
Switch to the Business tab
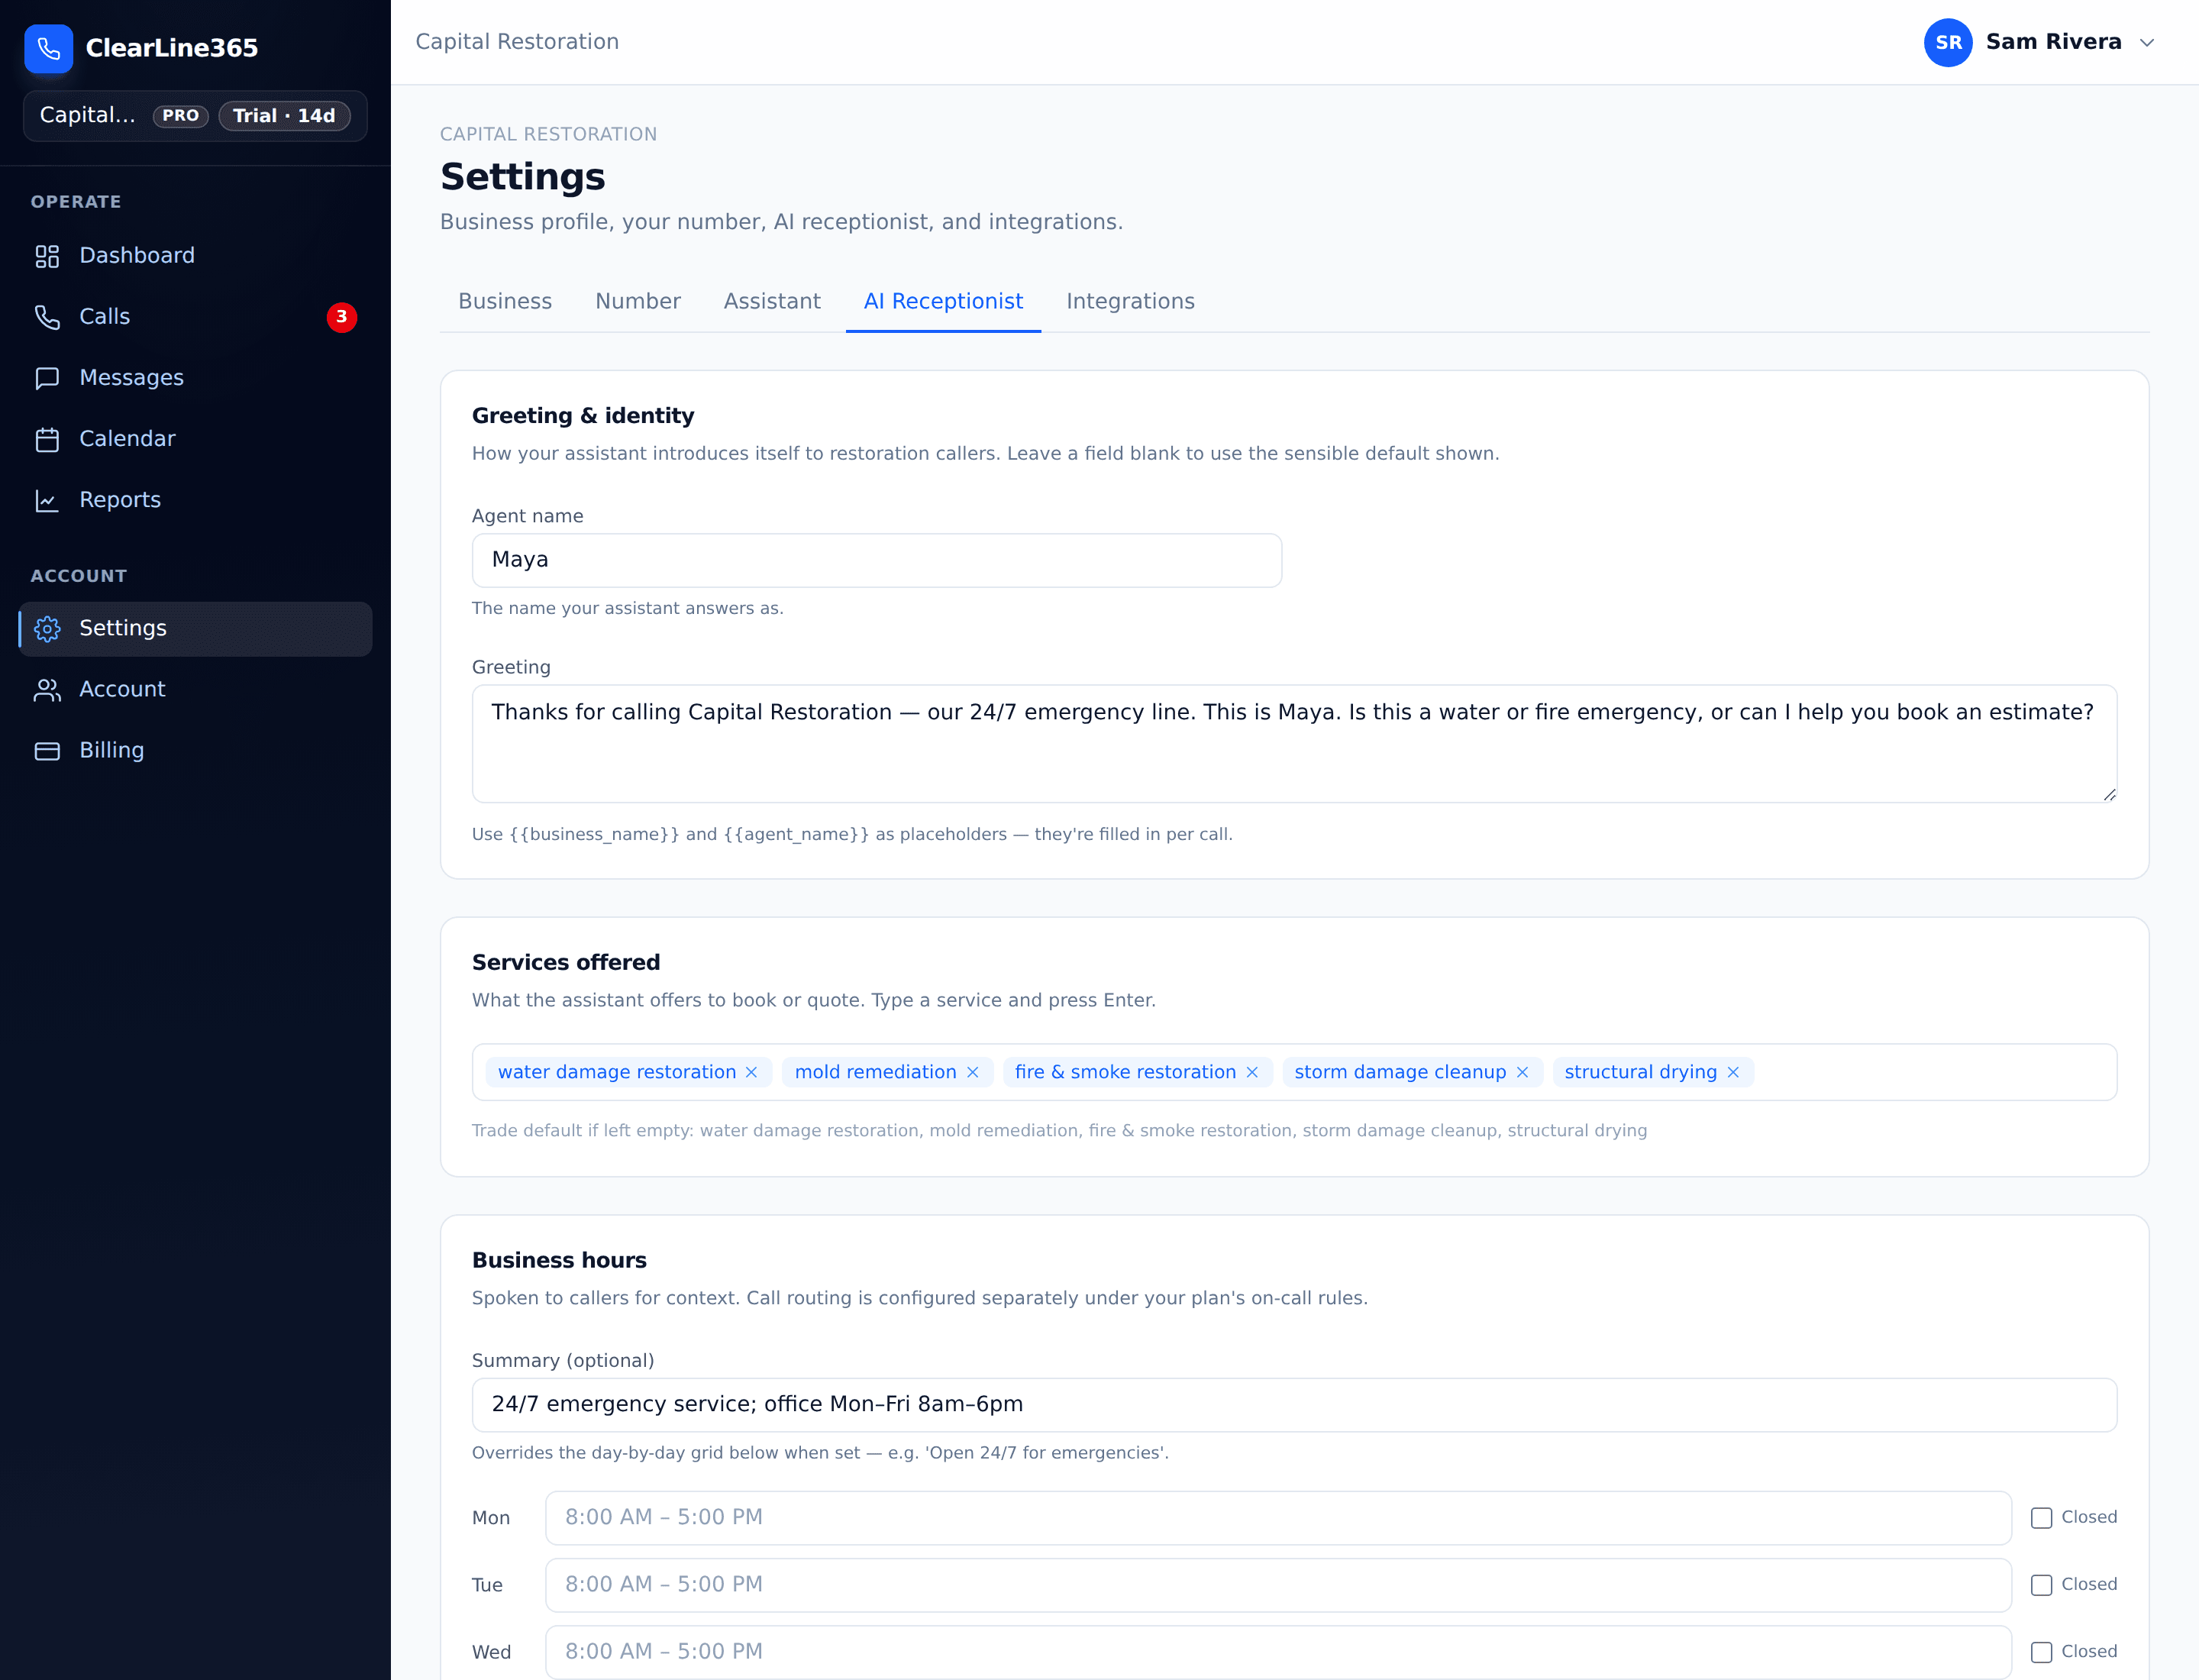pyautogui.click(x=505, y=301)
